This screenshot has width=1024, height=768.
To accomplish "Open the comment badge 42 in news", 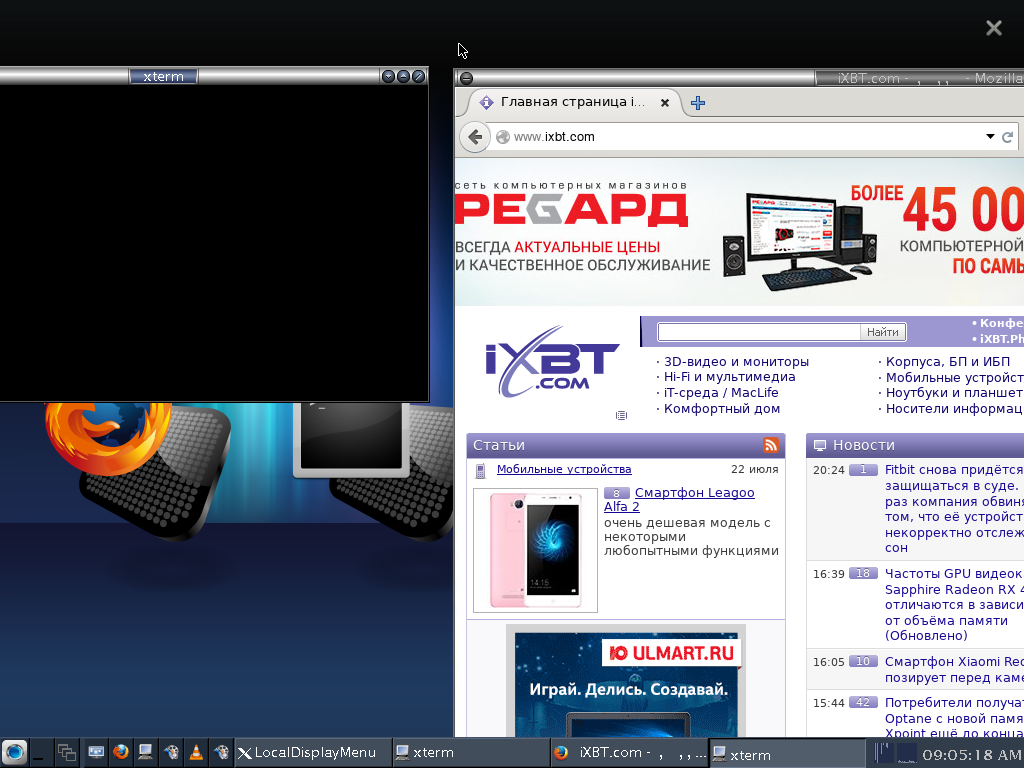I will point(863,702).
